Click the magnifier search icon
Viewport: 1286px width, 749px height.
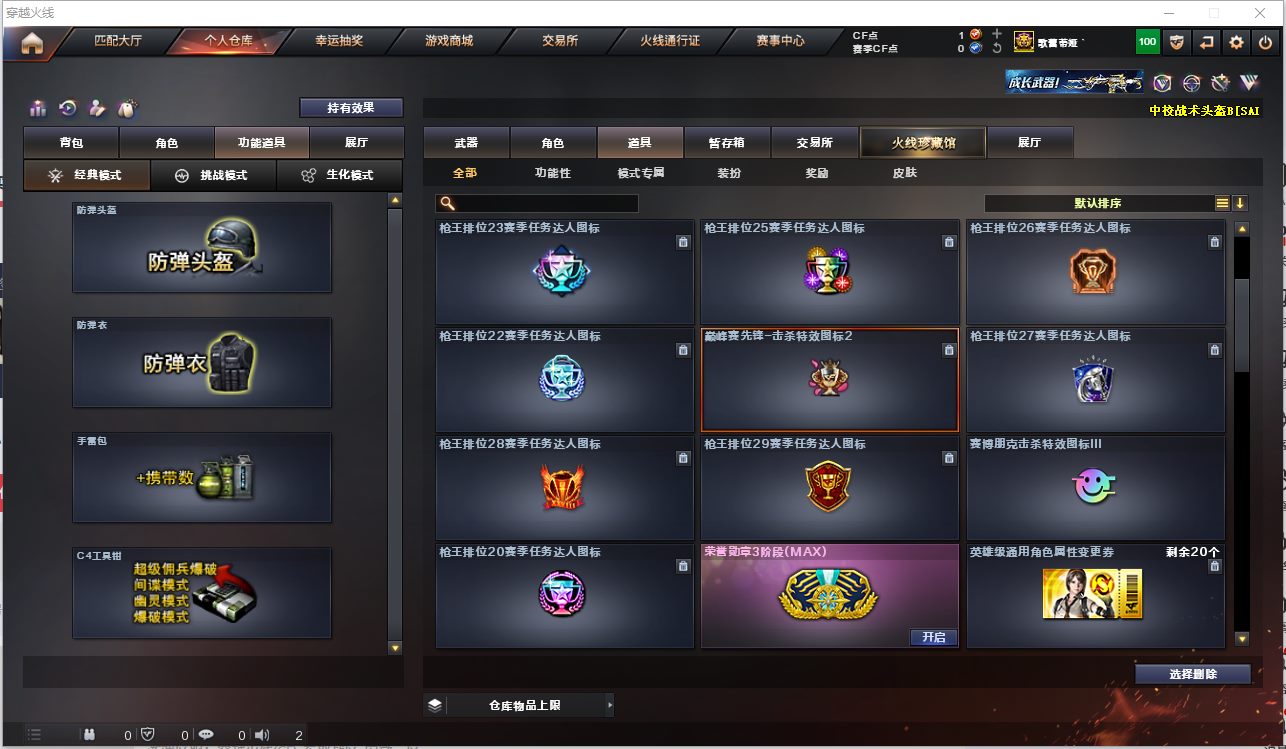447,203
